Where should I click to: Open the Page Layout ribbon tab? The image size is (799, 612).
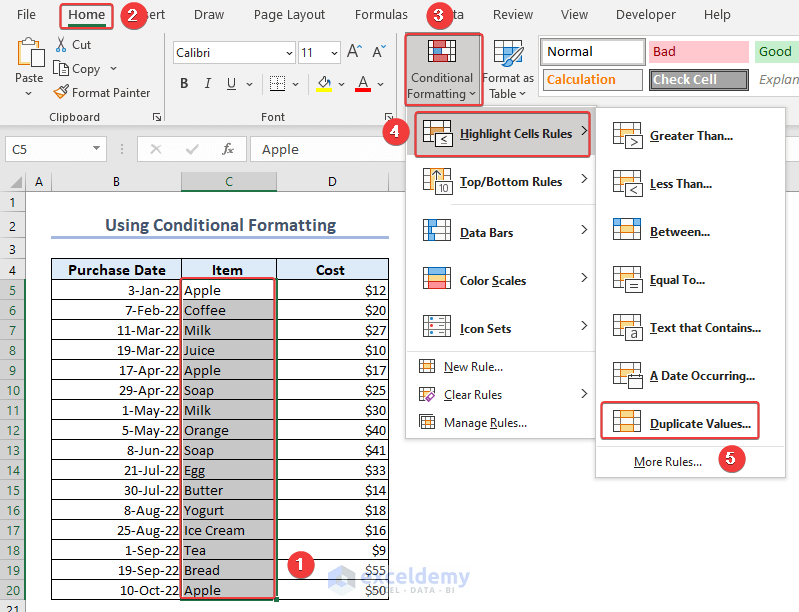[x=289, y=15]
